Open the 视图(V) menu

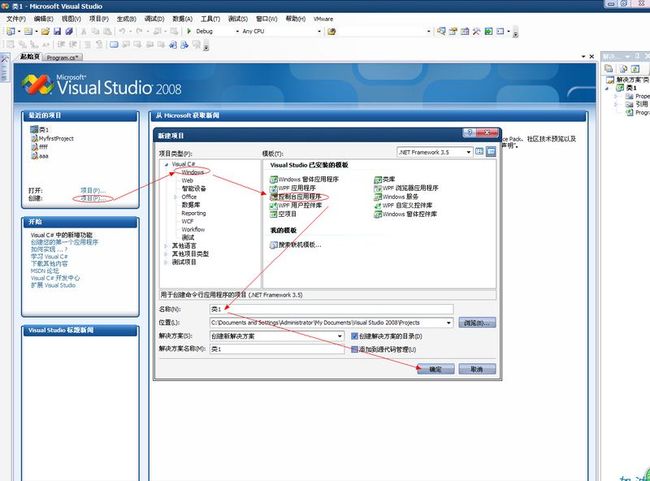[71, 19]
